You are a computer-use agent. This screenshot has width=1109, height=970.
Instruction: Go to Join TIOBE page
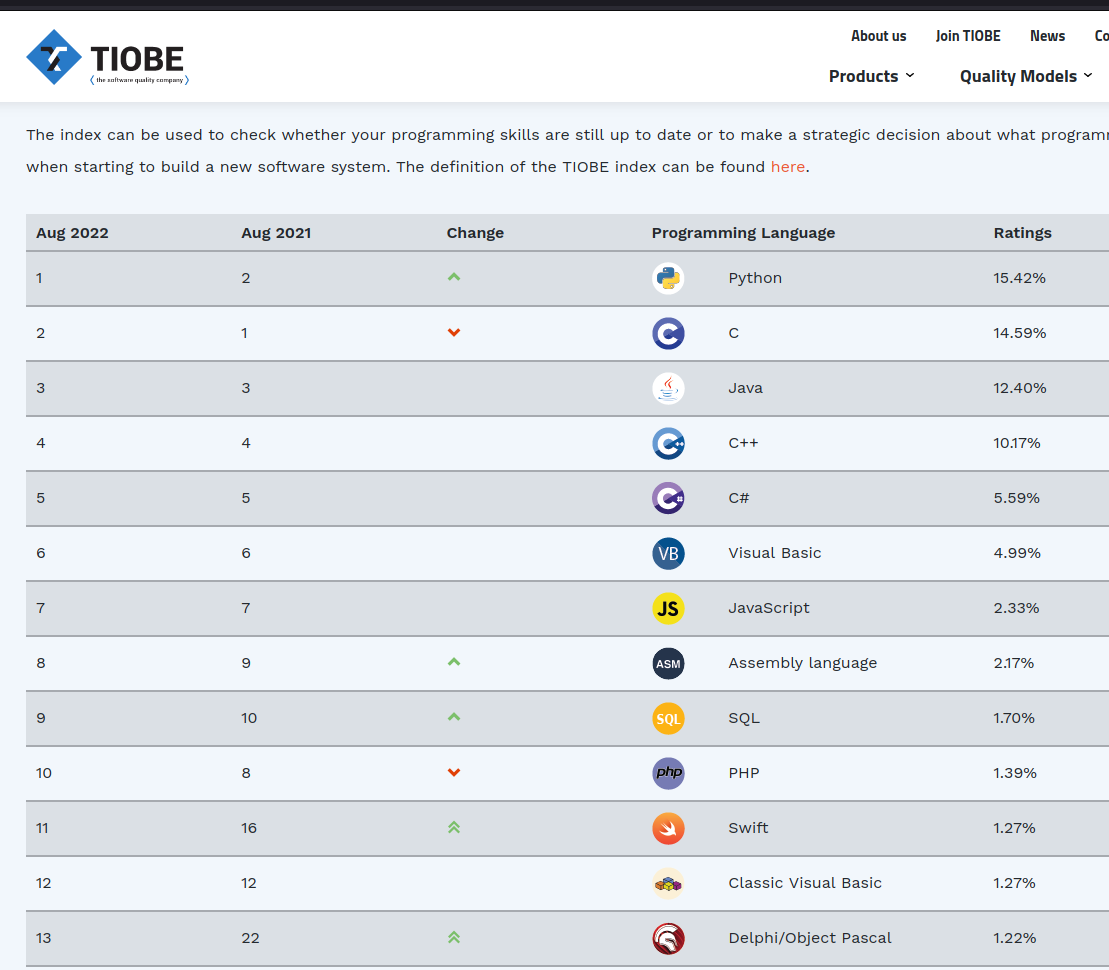pos(968,36)
